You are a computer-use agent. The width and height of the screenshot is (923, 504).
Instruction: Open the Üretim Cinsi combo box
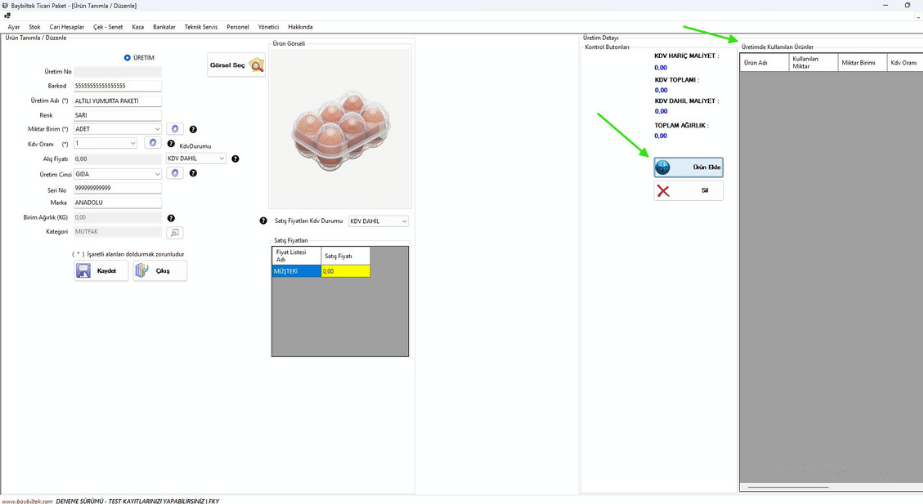pos(157,174)
